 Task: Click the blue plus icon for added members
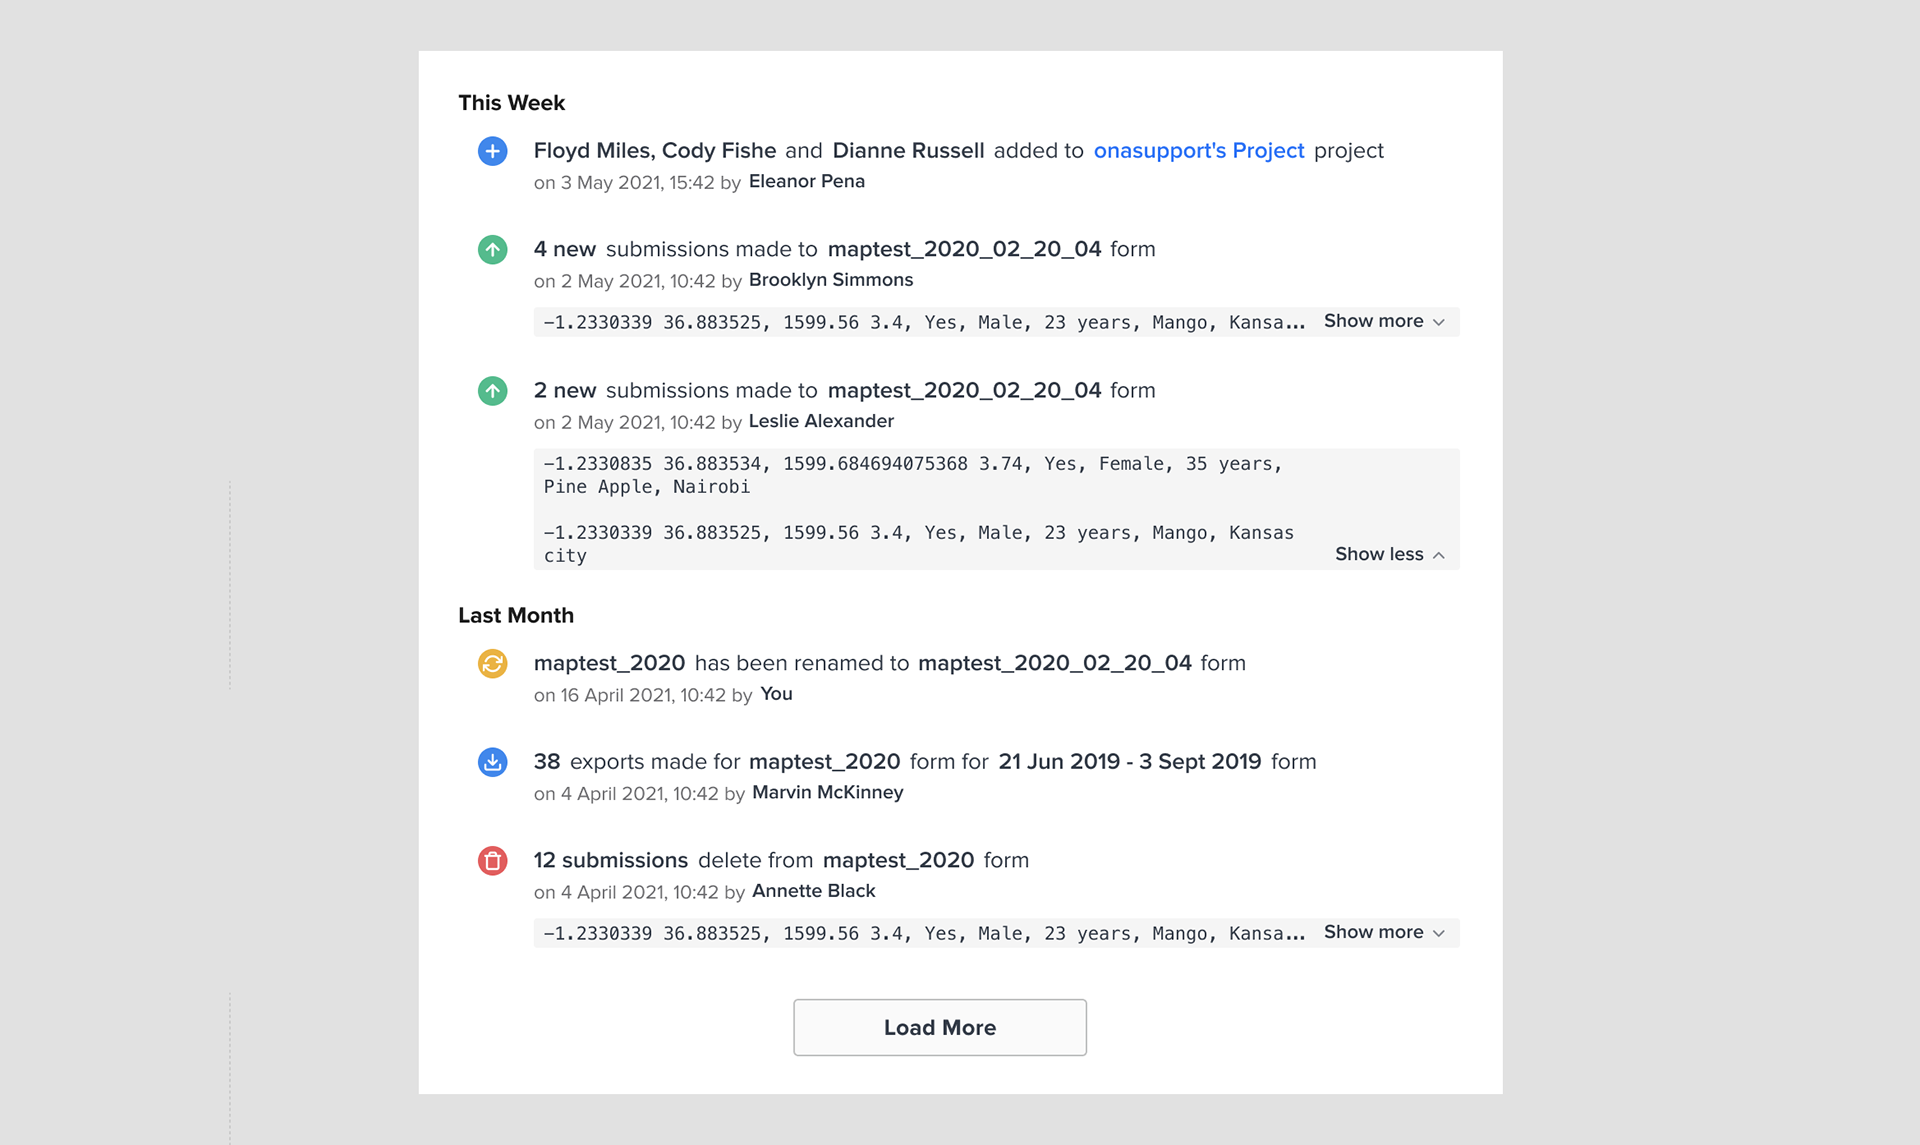click(492, 151)
